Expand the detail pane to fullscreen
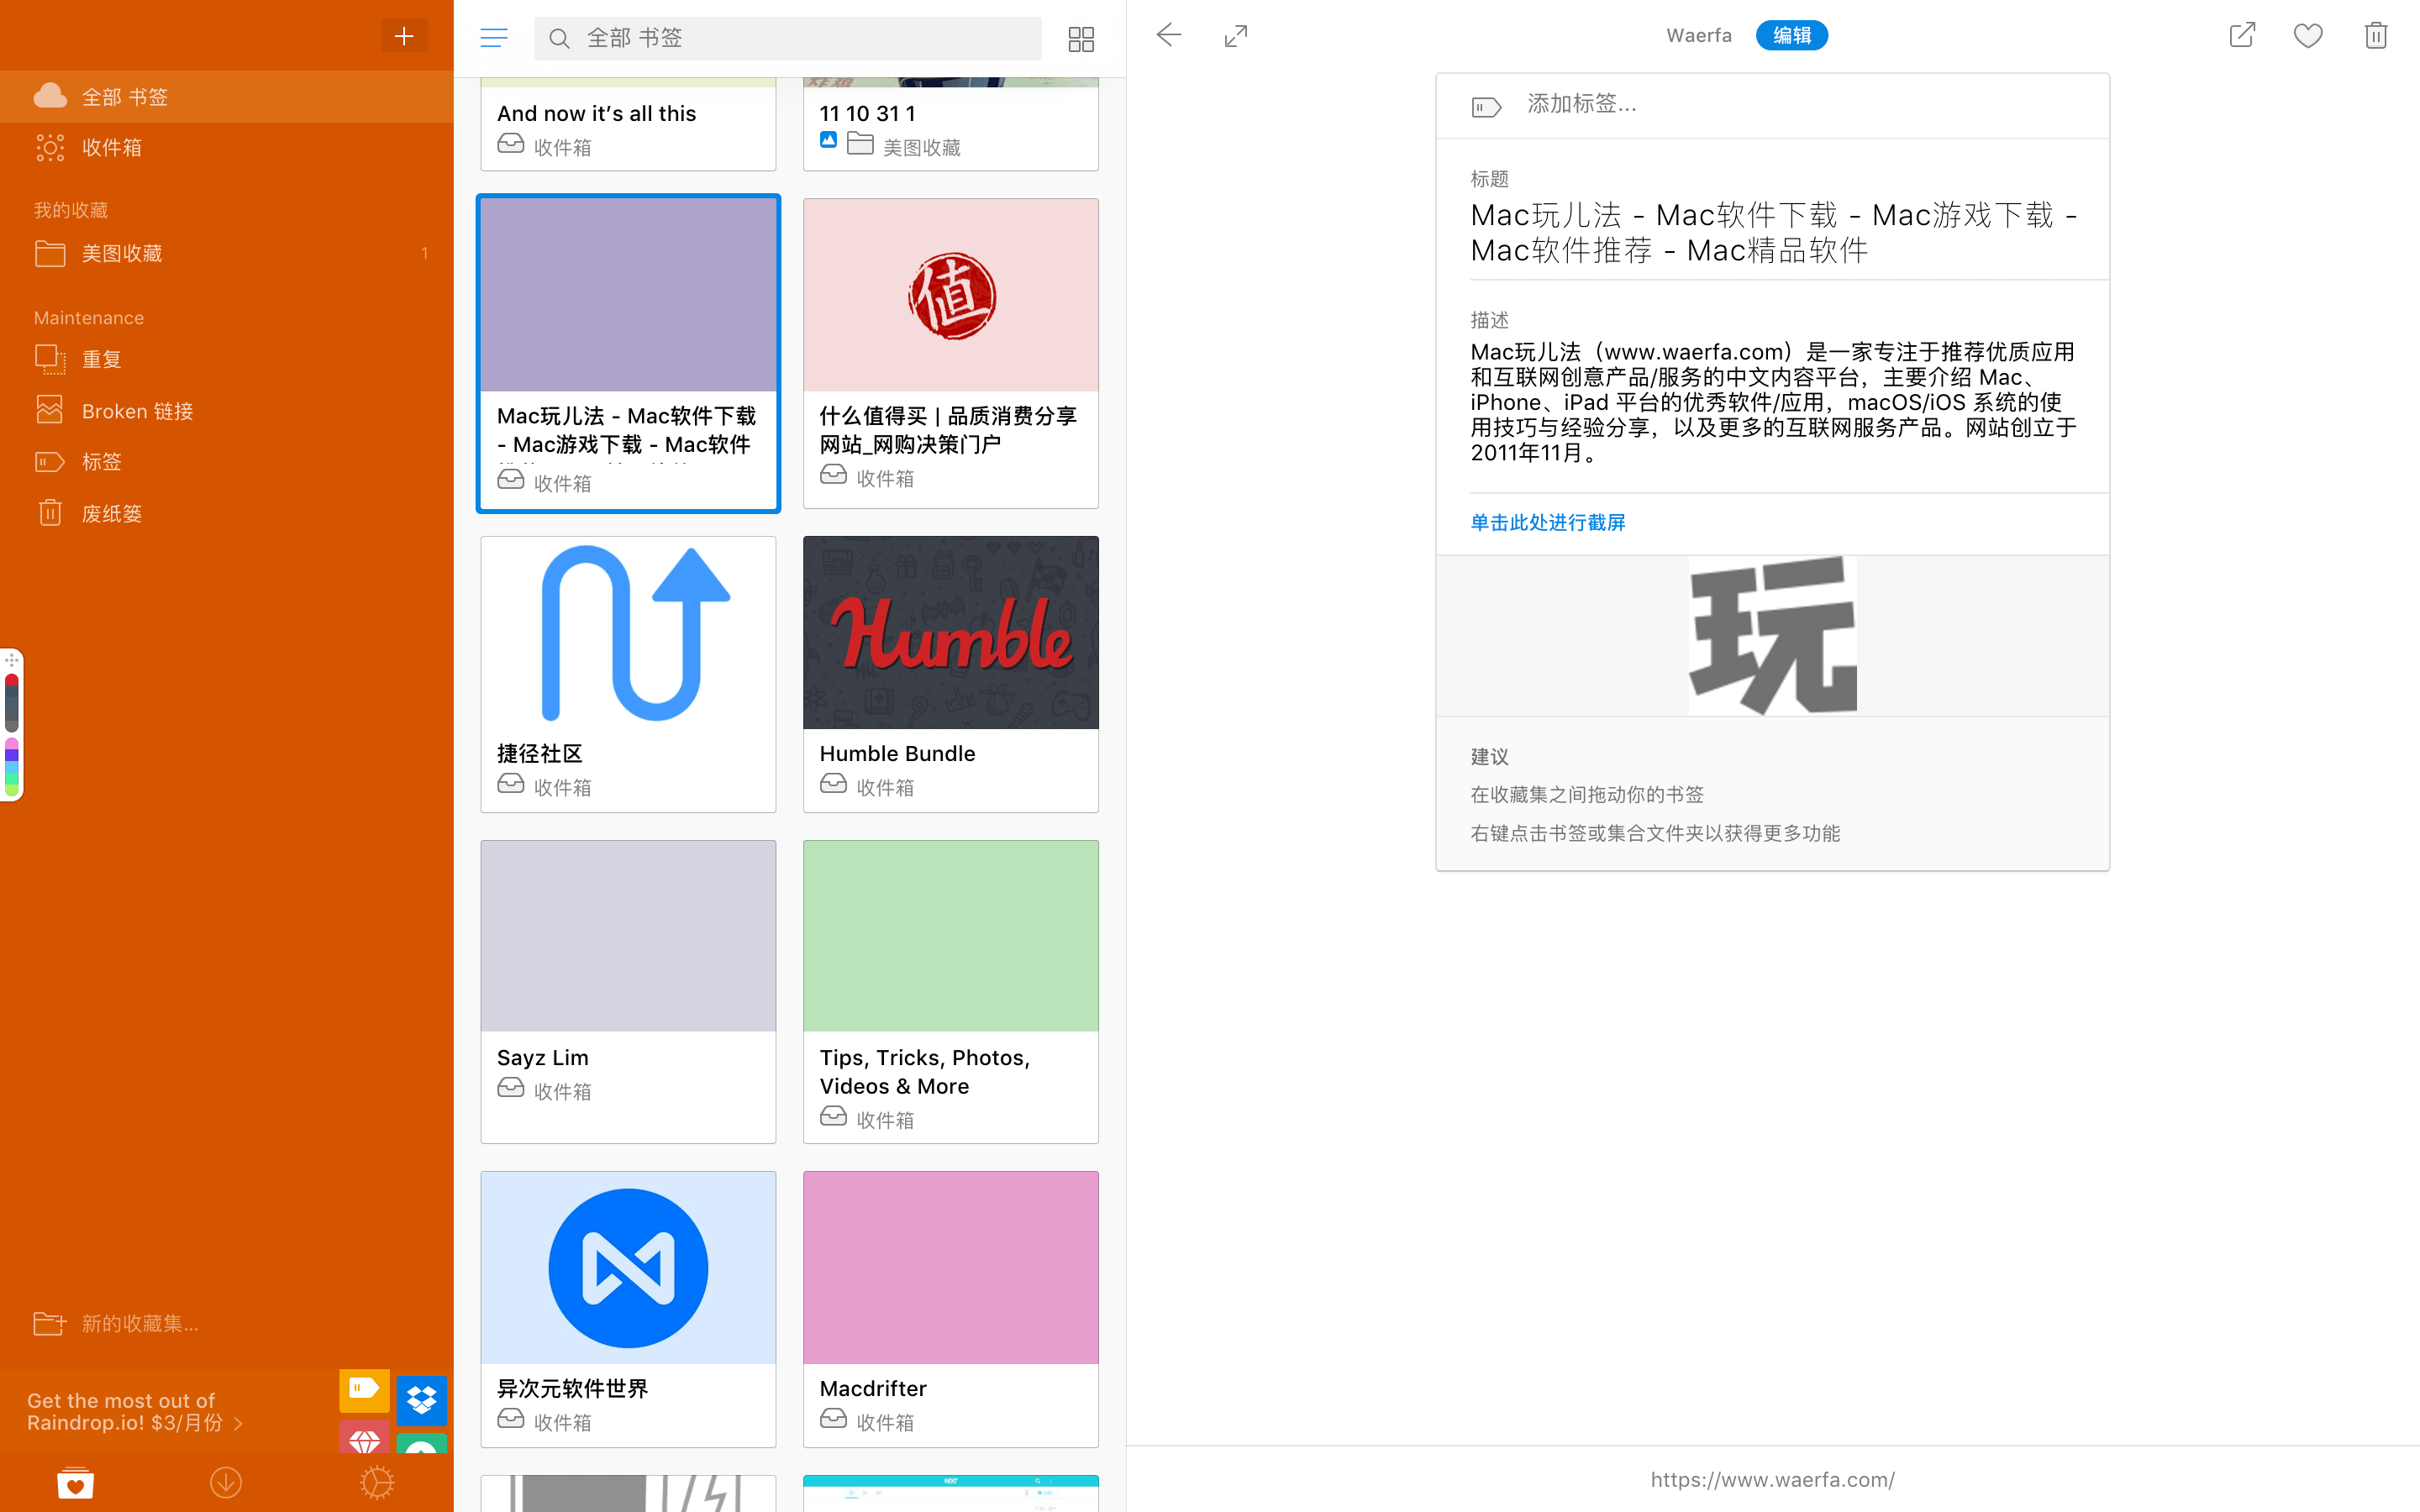2420x1512 pixels. pos(1236,36)
